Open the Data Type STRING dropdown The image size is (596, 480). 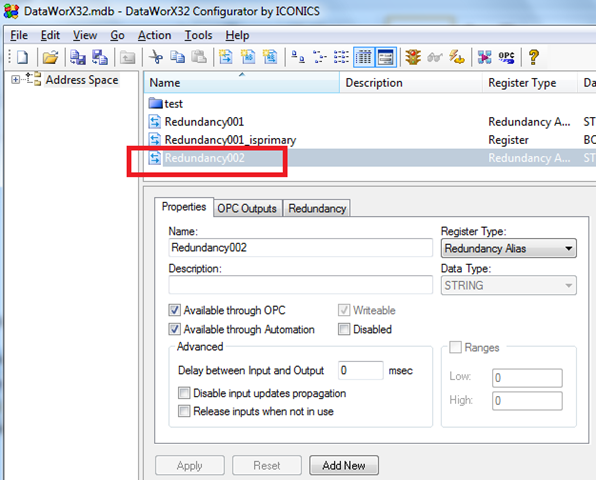point(509,285)
